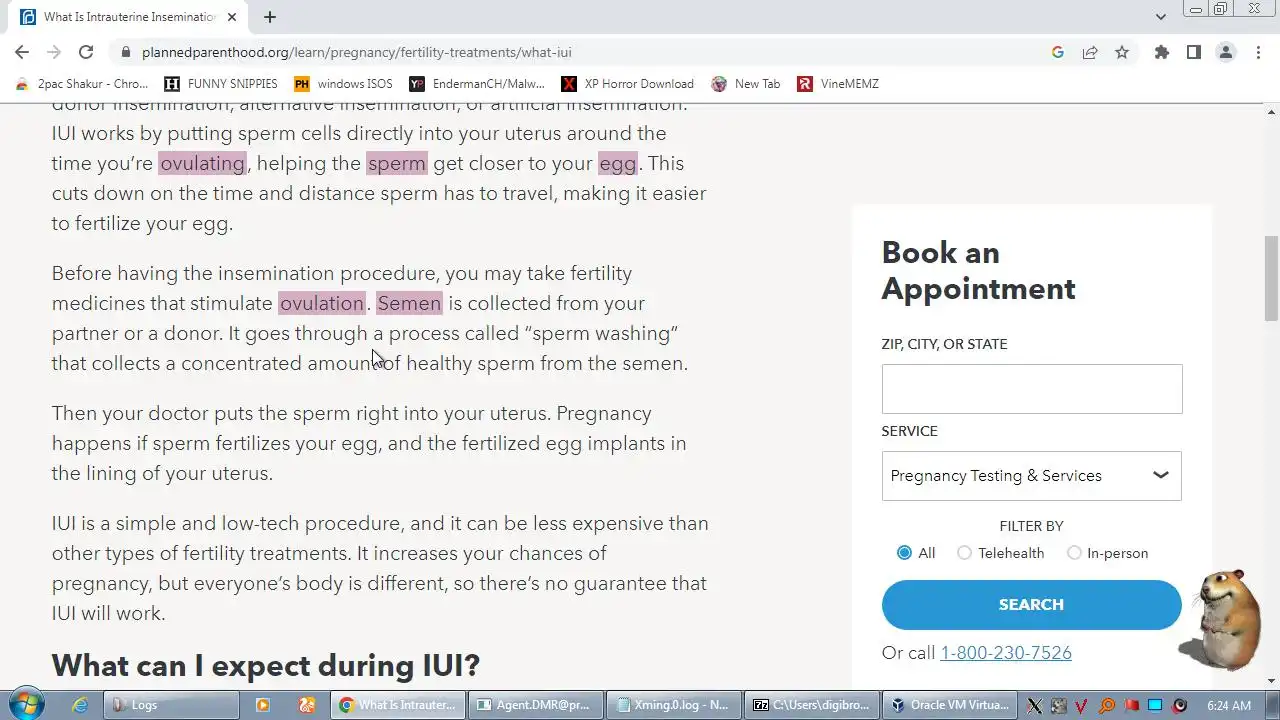
Task: Open the media player taskbar icon
Action: pyautogui.click(x=263, y=705)
